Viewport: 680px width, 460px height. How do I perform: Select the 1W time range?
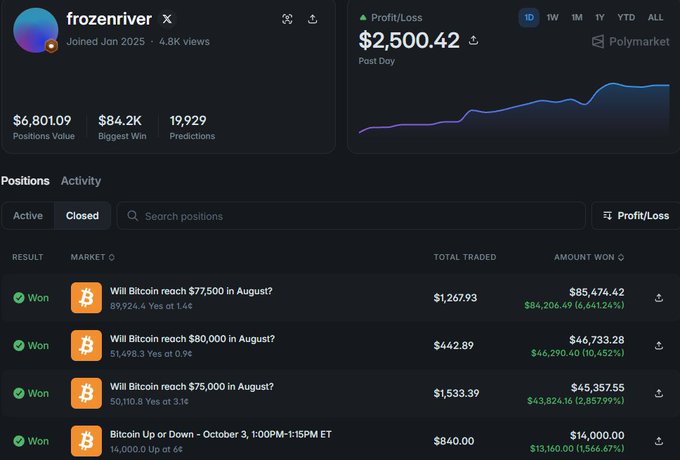(552, 18)
